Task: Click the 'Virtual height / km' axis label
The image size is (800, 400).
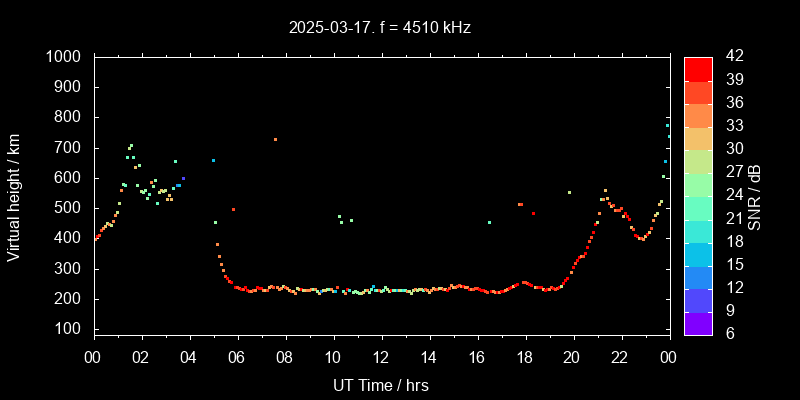Action: tap(14, 196)
